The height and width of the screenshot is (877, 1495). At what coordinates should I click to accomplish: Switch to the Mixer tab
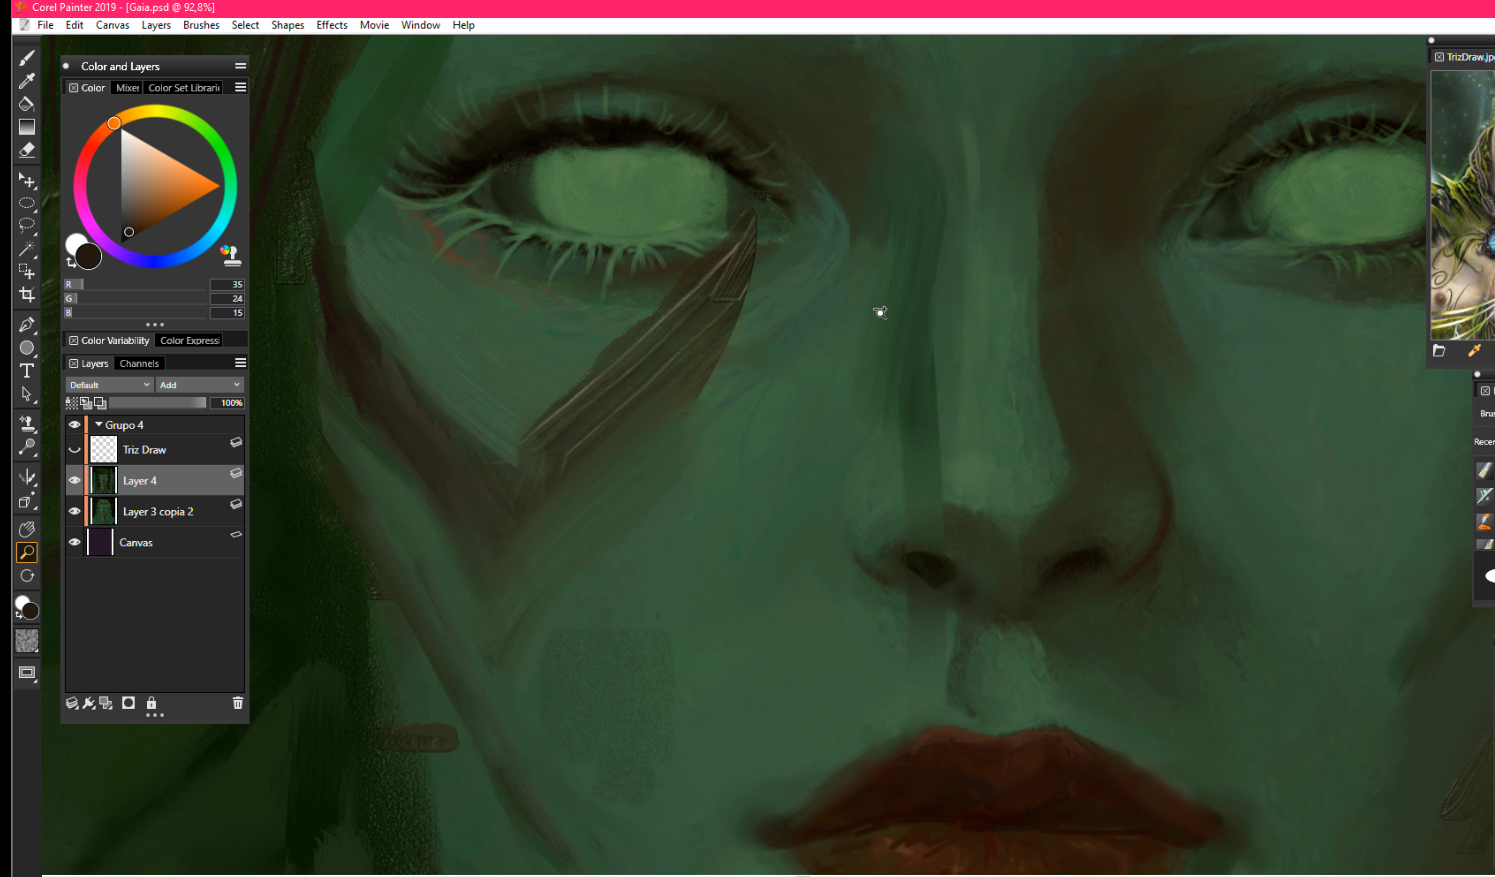coord(127,88)
